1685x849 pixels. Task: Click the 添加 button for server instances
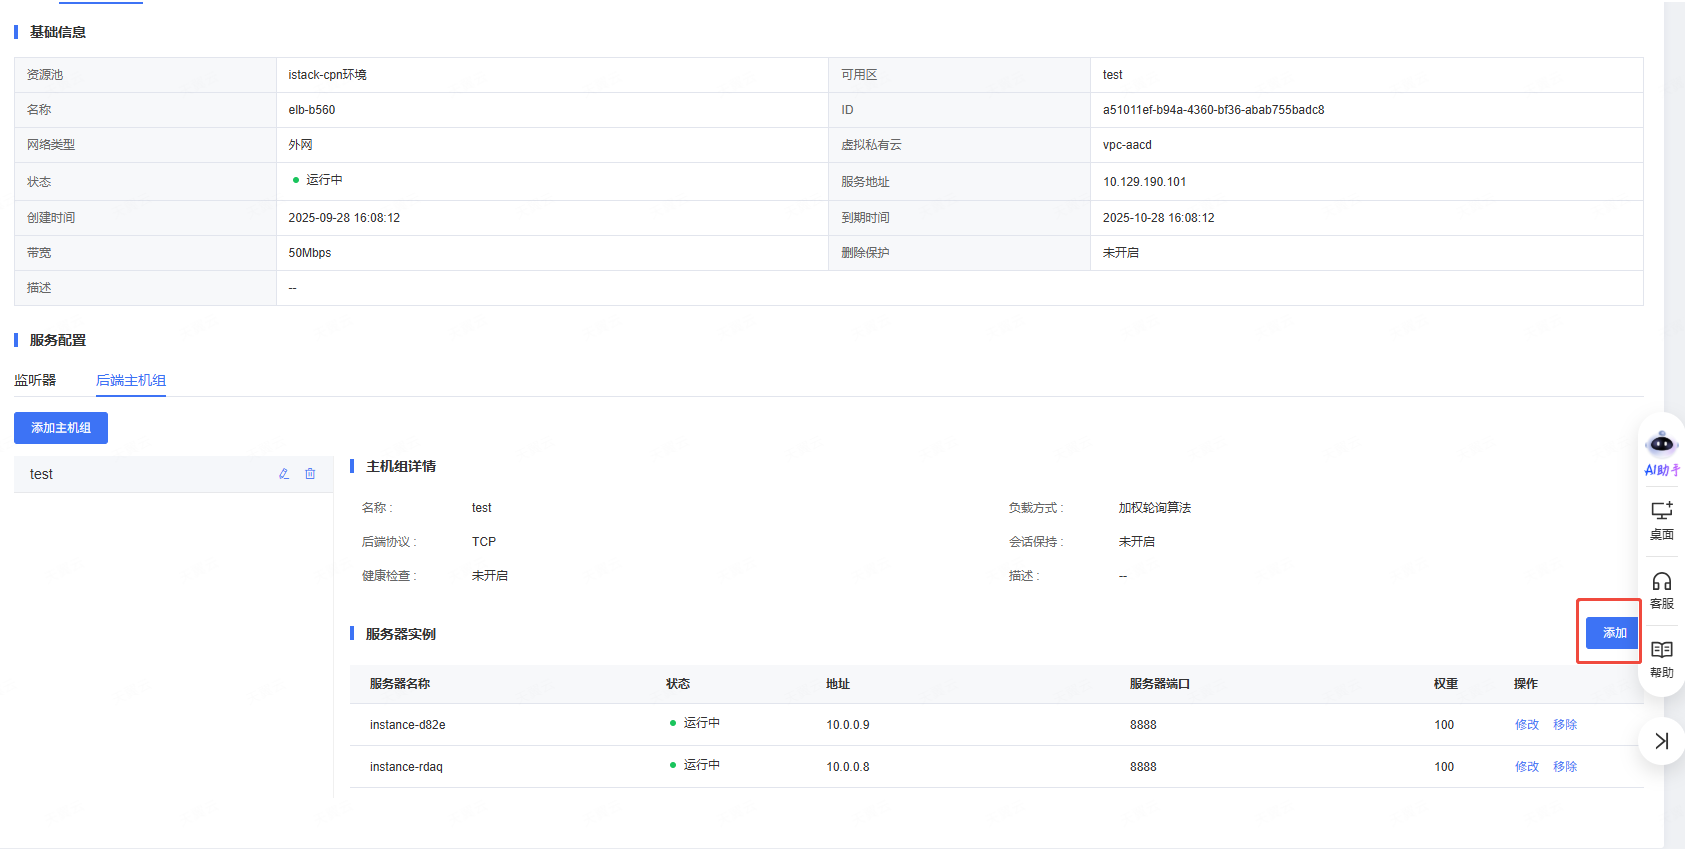coord(1614,633)
